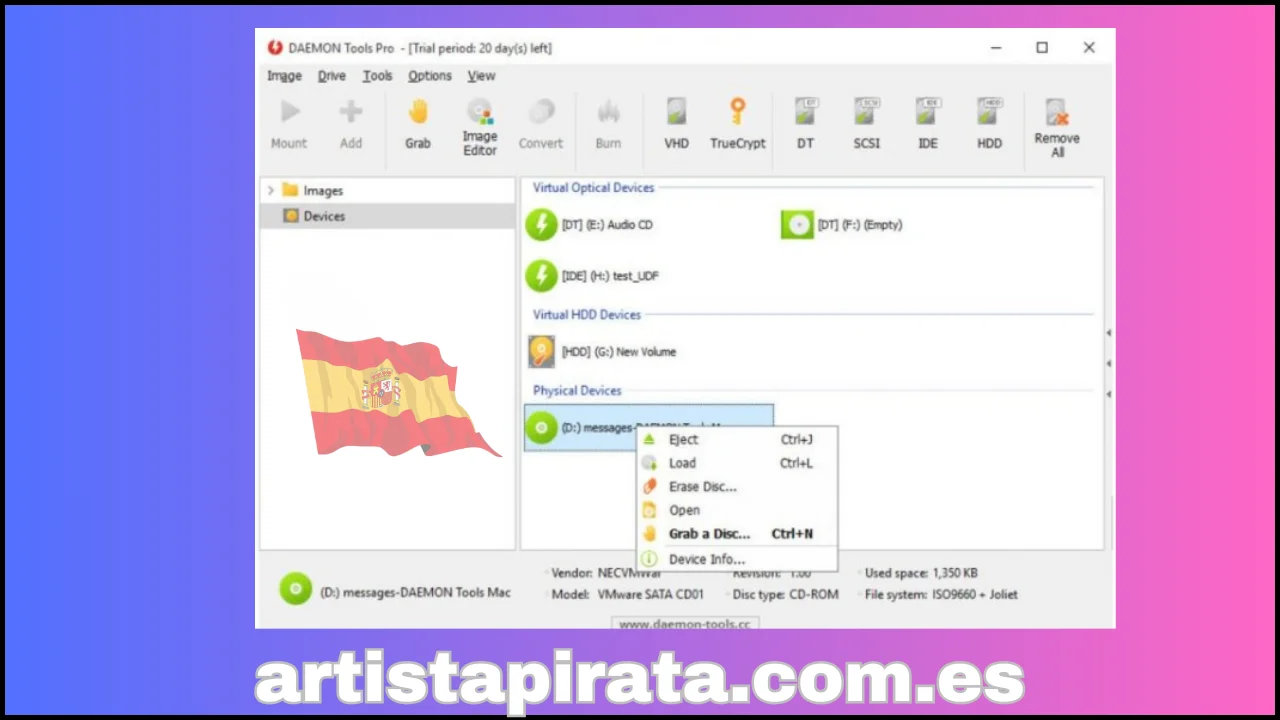Close the DAEMON Tools Pro window

click(1089, 47)
